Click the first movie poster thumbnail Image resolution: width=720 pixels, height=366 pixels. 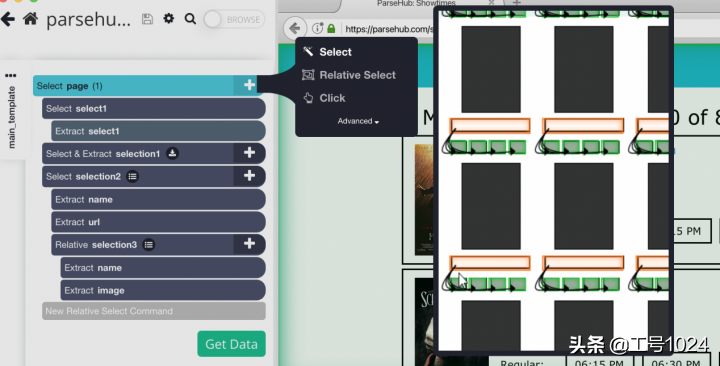click(x=423, y=199)
